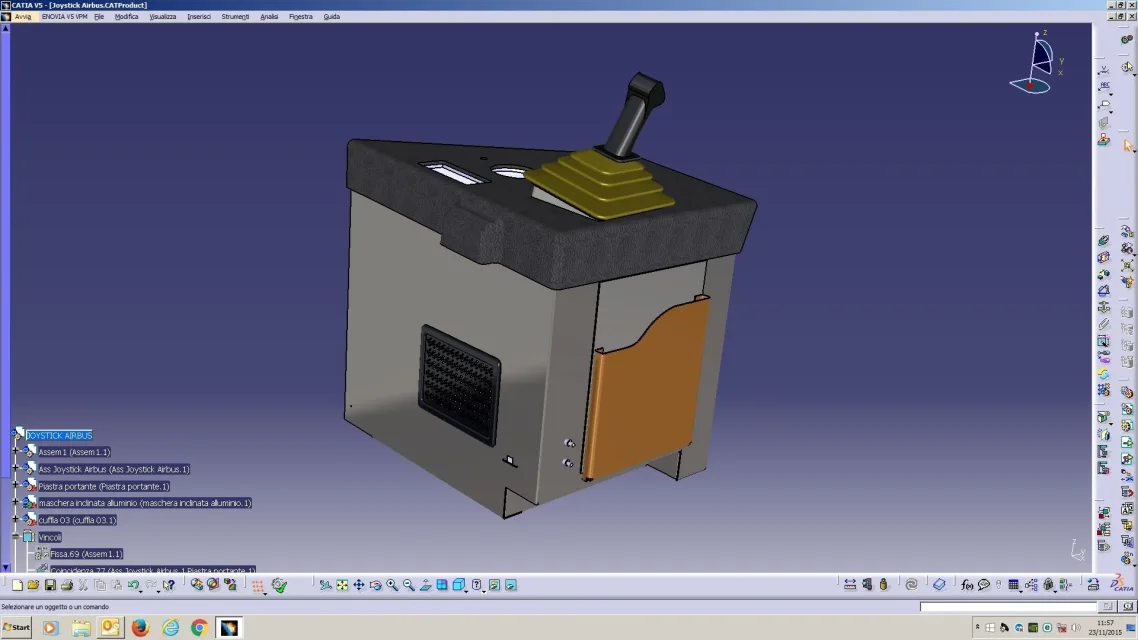Image resolution: width=1138 pixels, height=640 pixels.
Task: Open the Strumenti menu
Action: point(235,17)
